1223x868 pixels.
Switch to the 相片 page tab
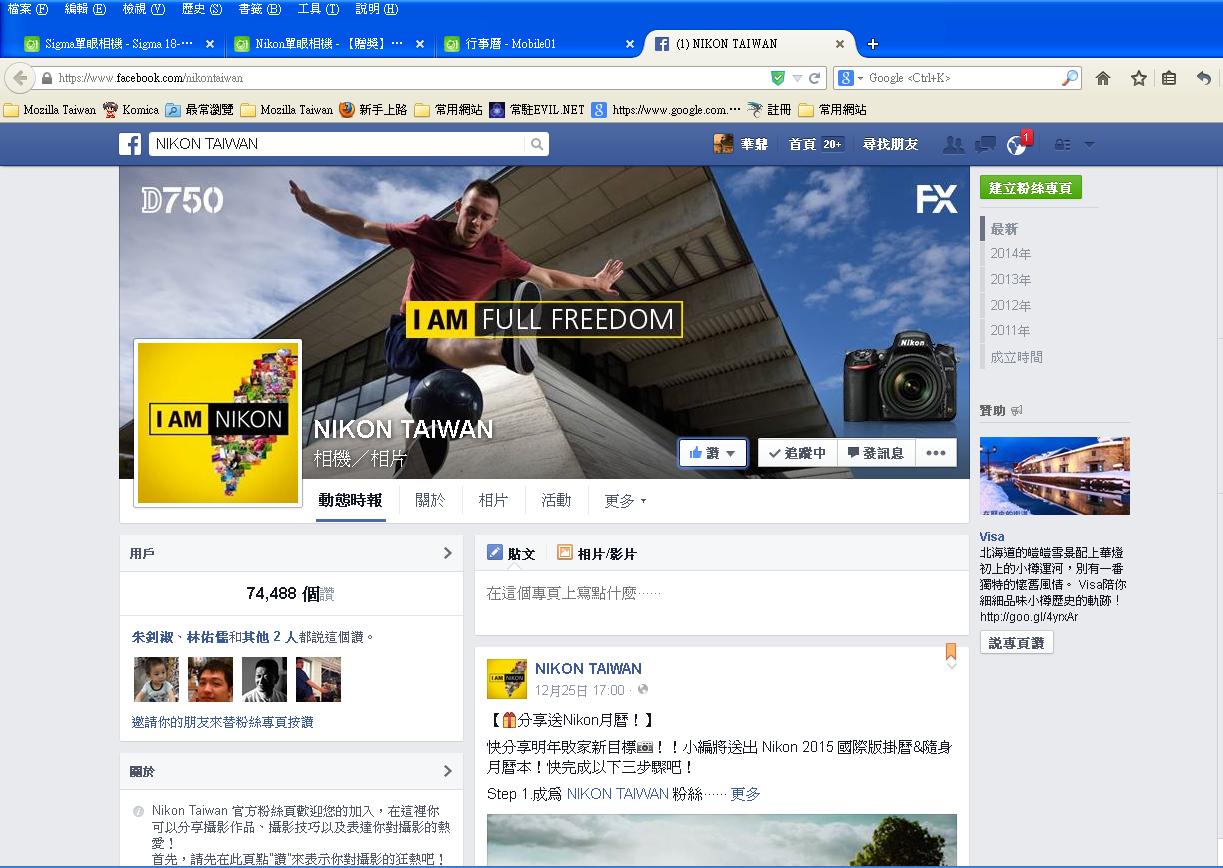493,500
